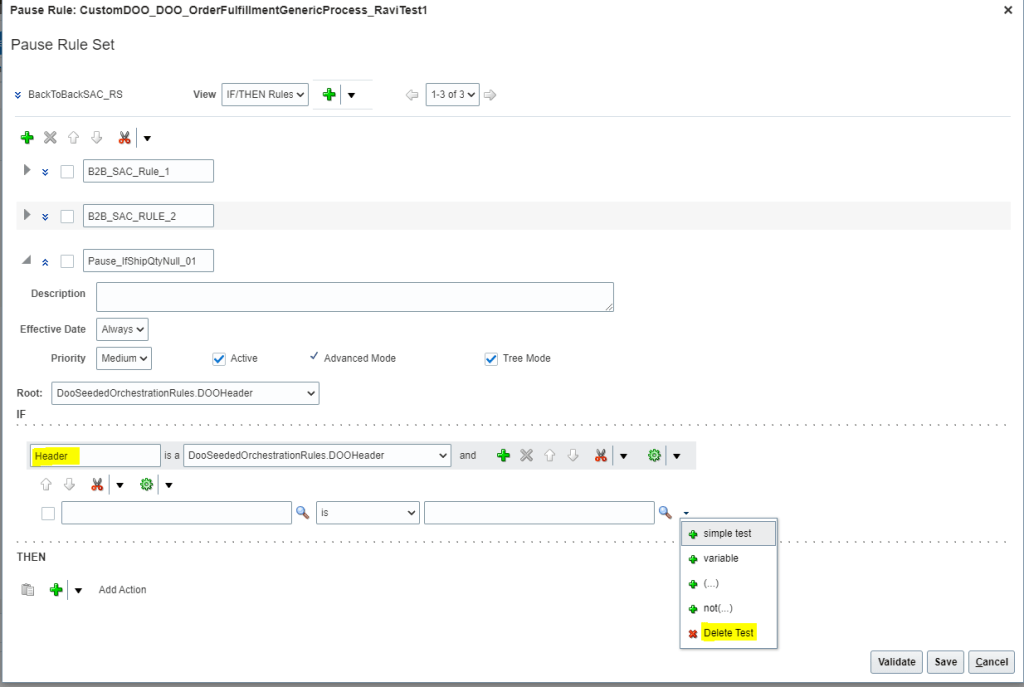This screenshot has height=687, width=1024.
Task: Click green plus Add Action icon
Action: click(57, 590)
